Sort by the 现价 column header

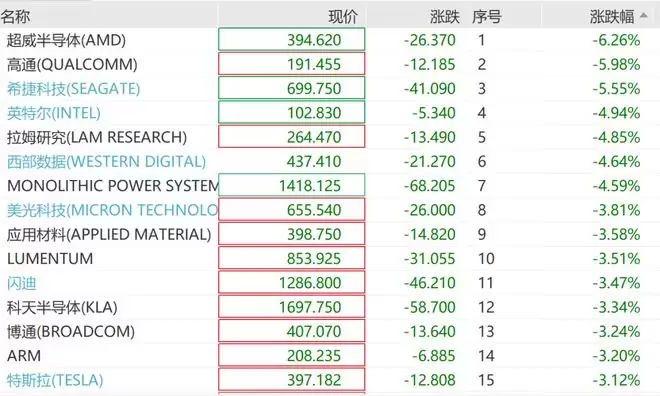tap(343, 17)
